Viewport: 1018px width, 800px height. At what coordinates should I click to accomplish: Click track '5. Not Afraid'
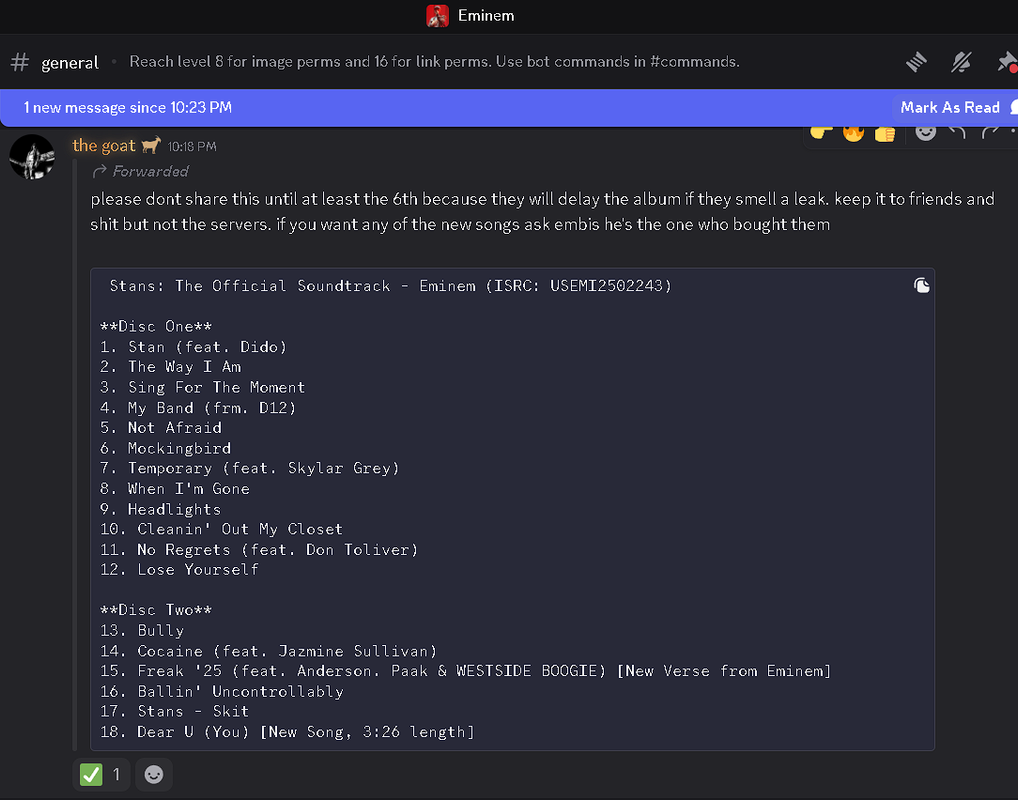(161, 428)
